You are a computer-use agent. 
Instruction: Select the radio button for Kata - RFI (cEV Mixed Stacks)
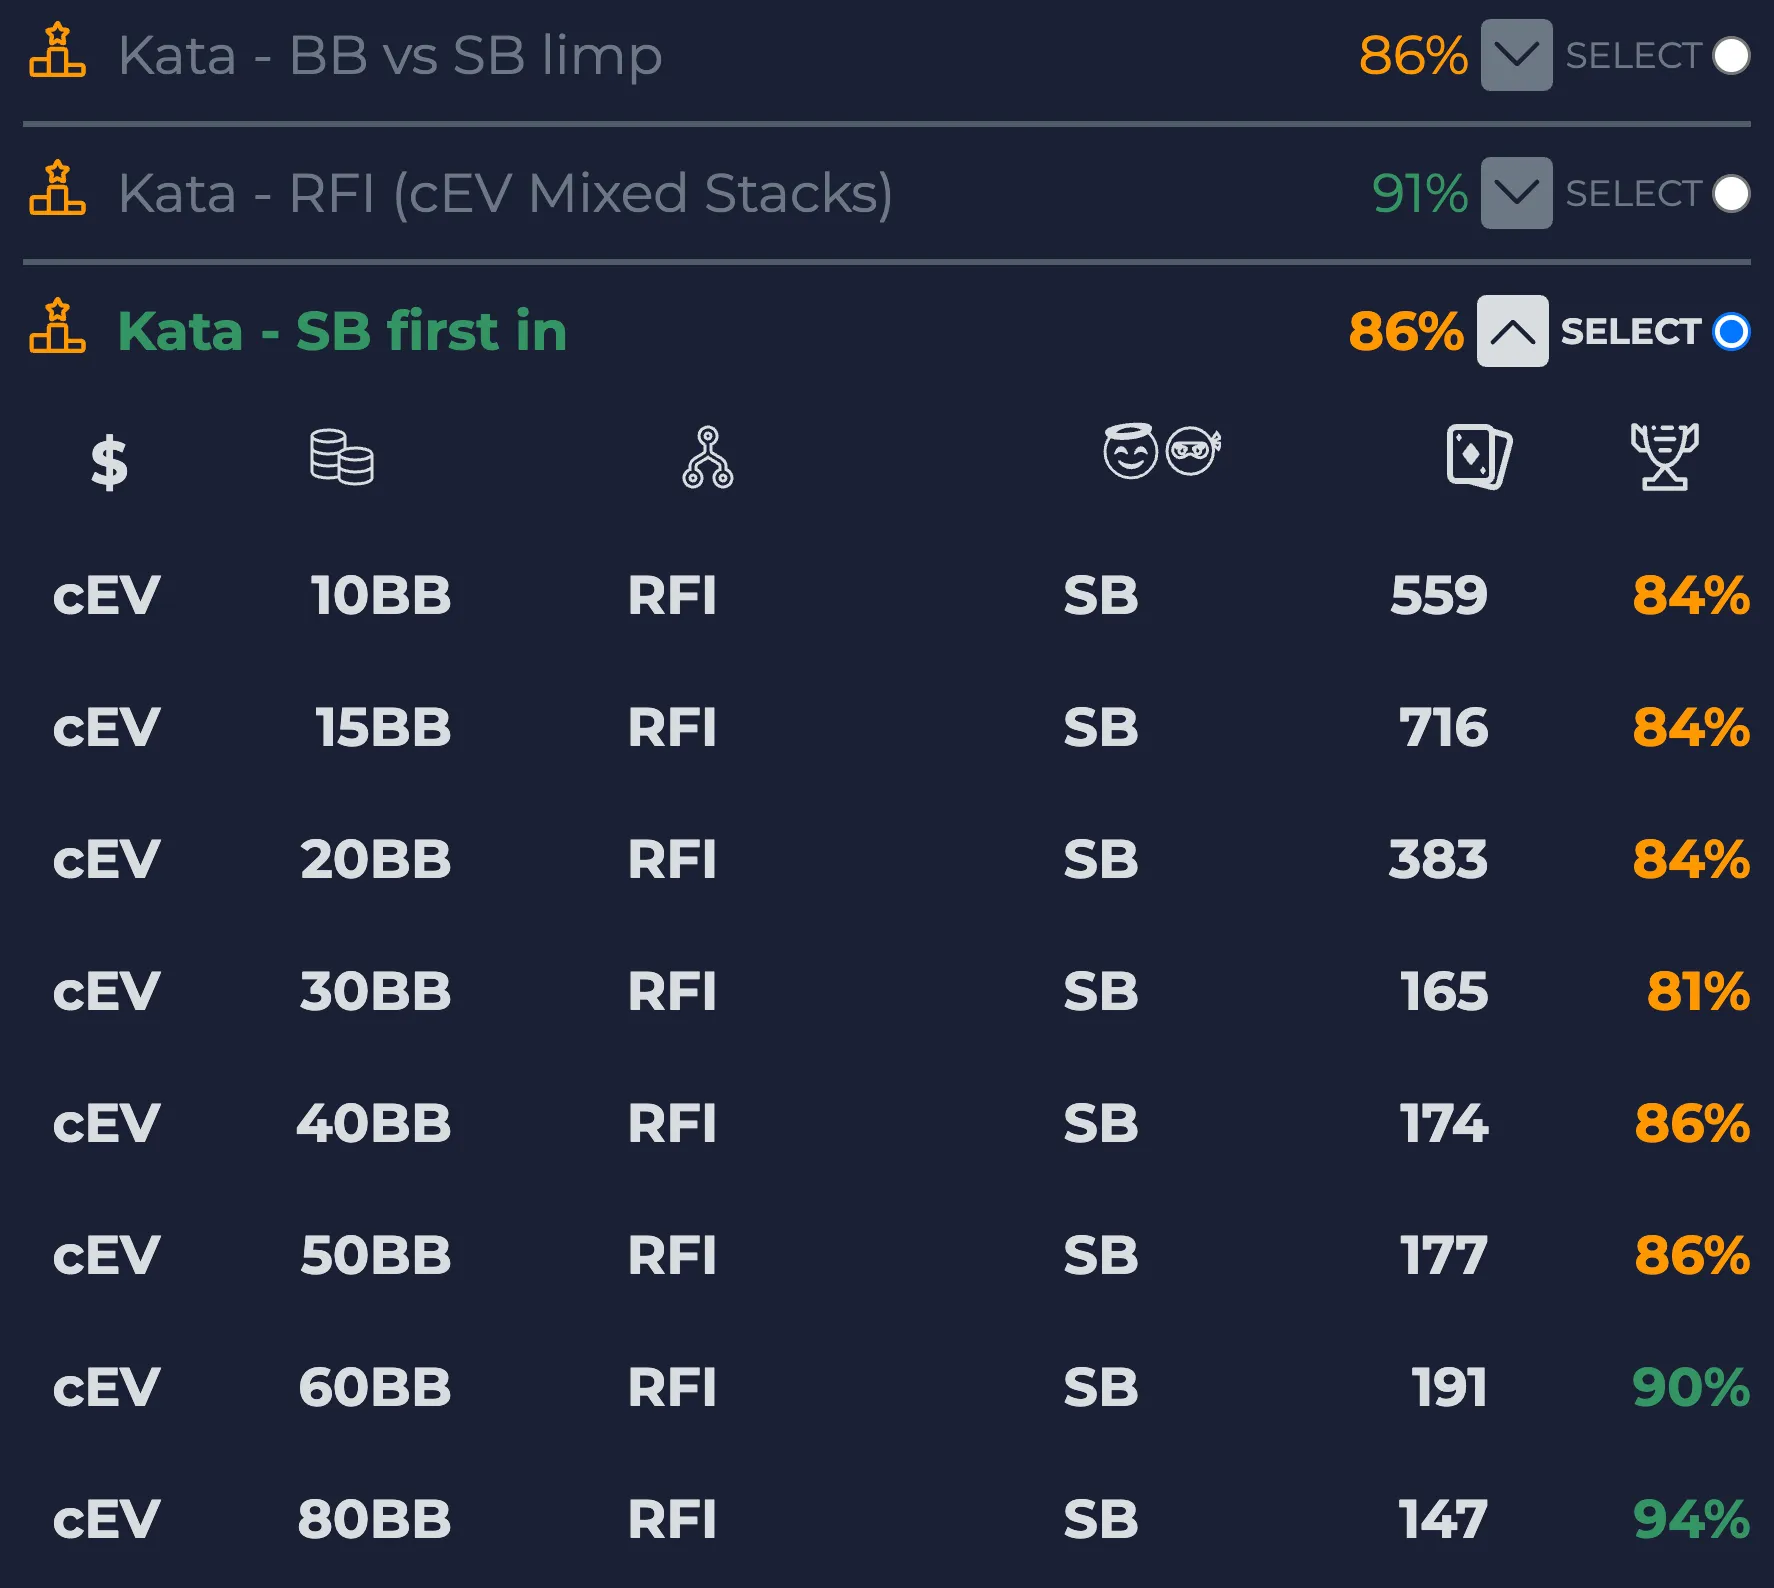point(1733,194)
